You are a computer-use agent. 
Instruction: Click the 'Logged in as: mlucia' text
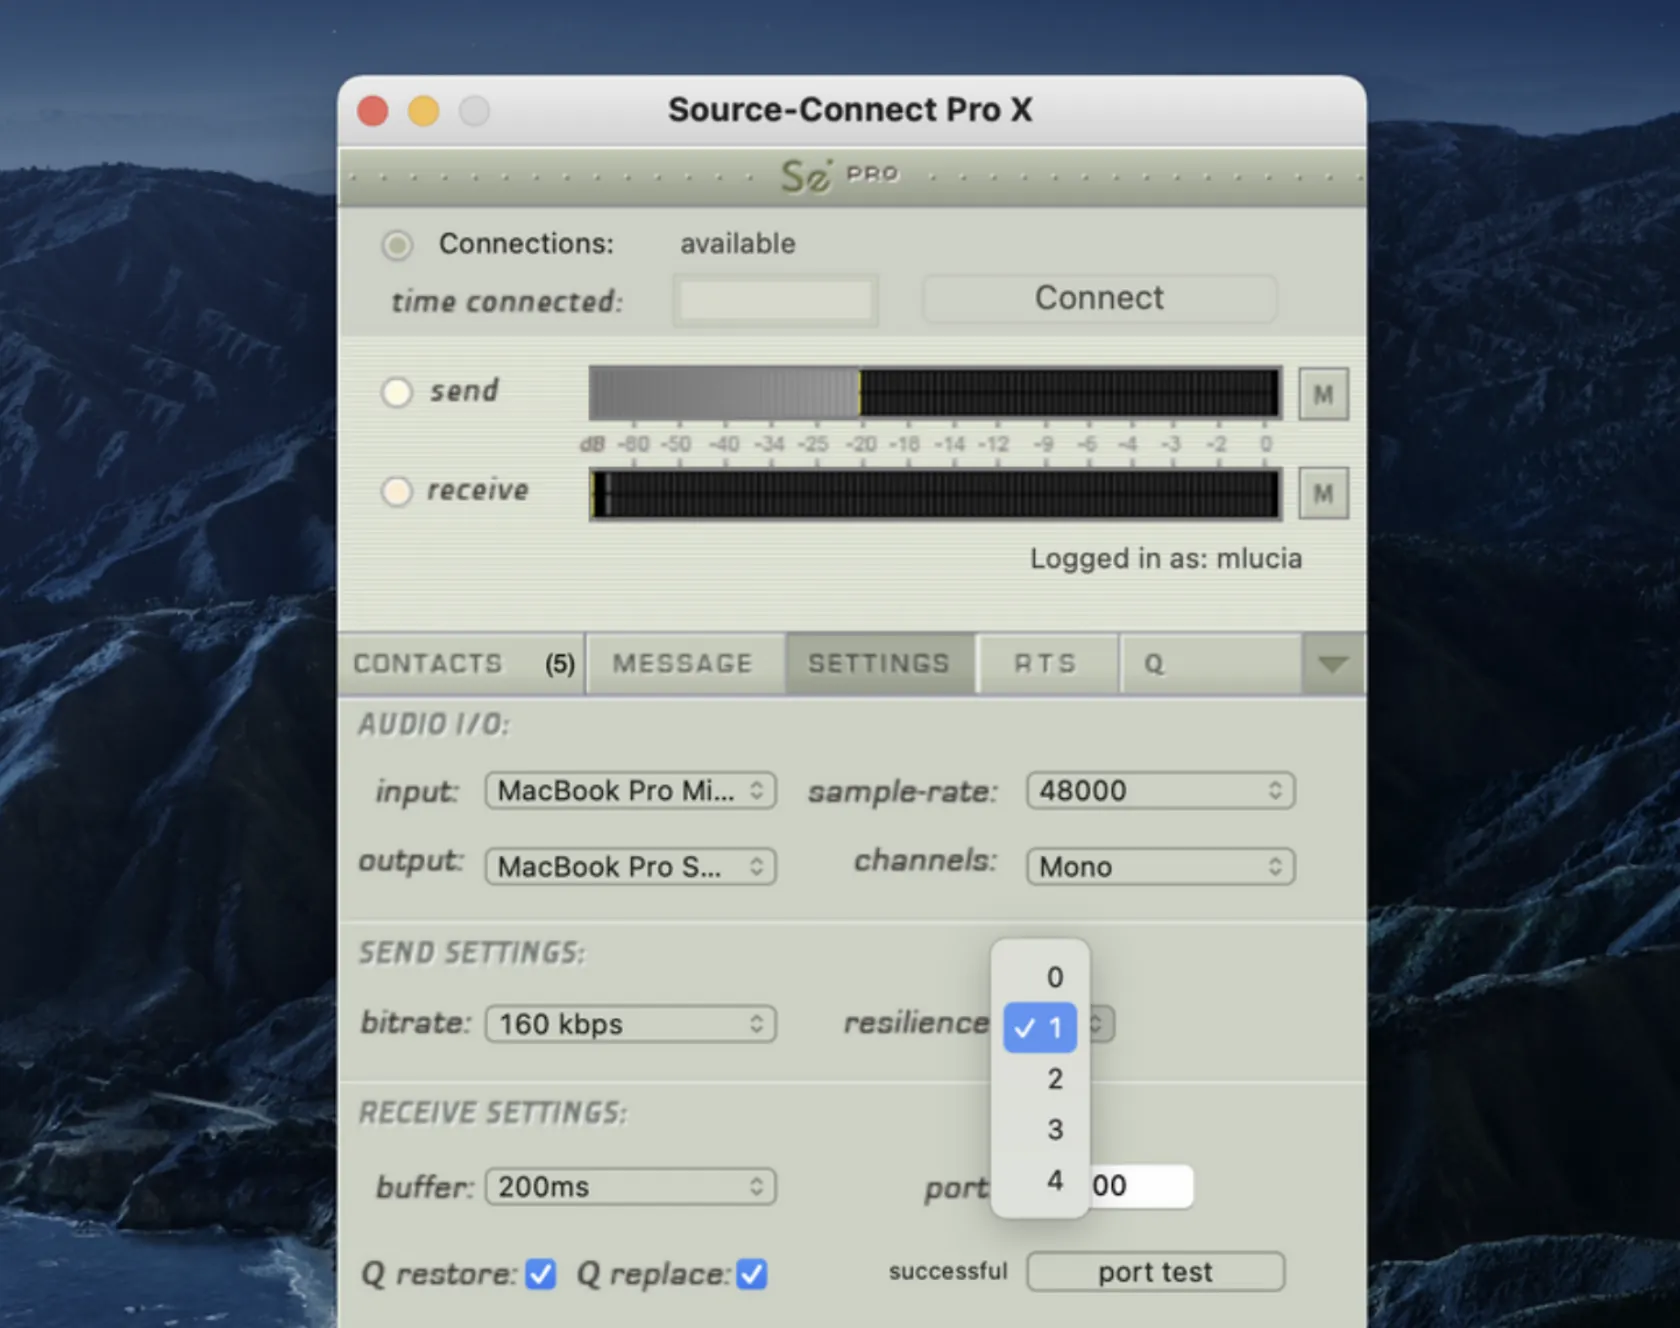[x=1166, y=559]
